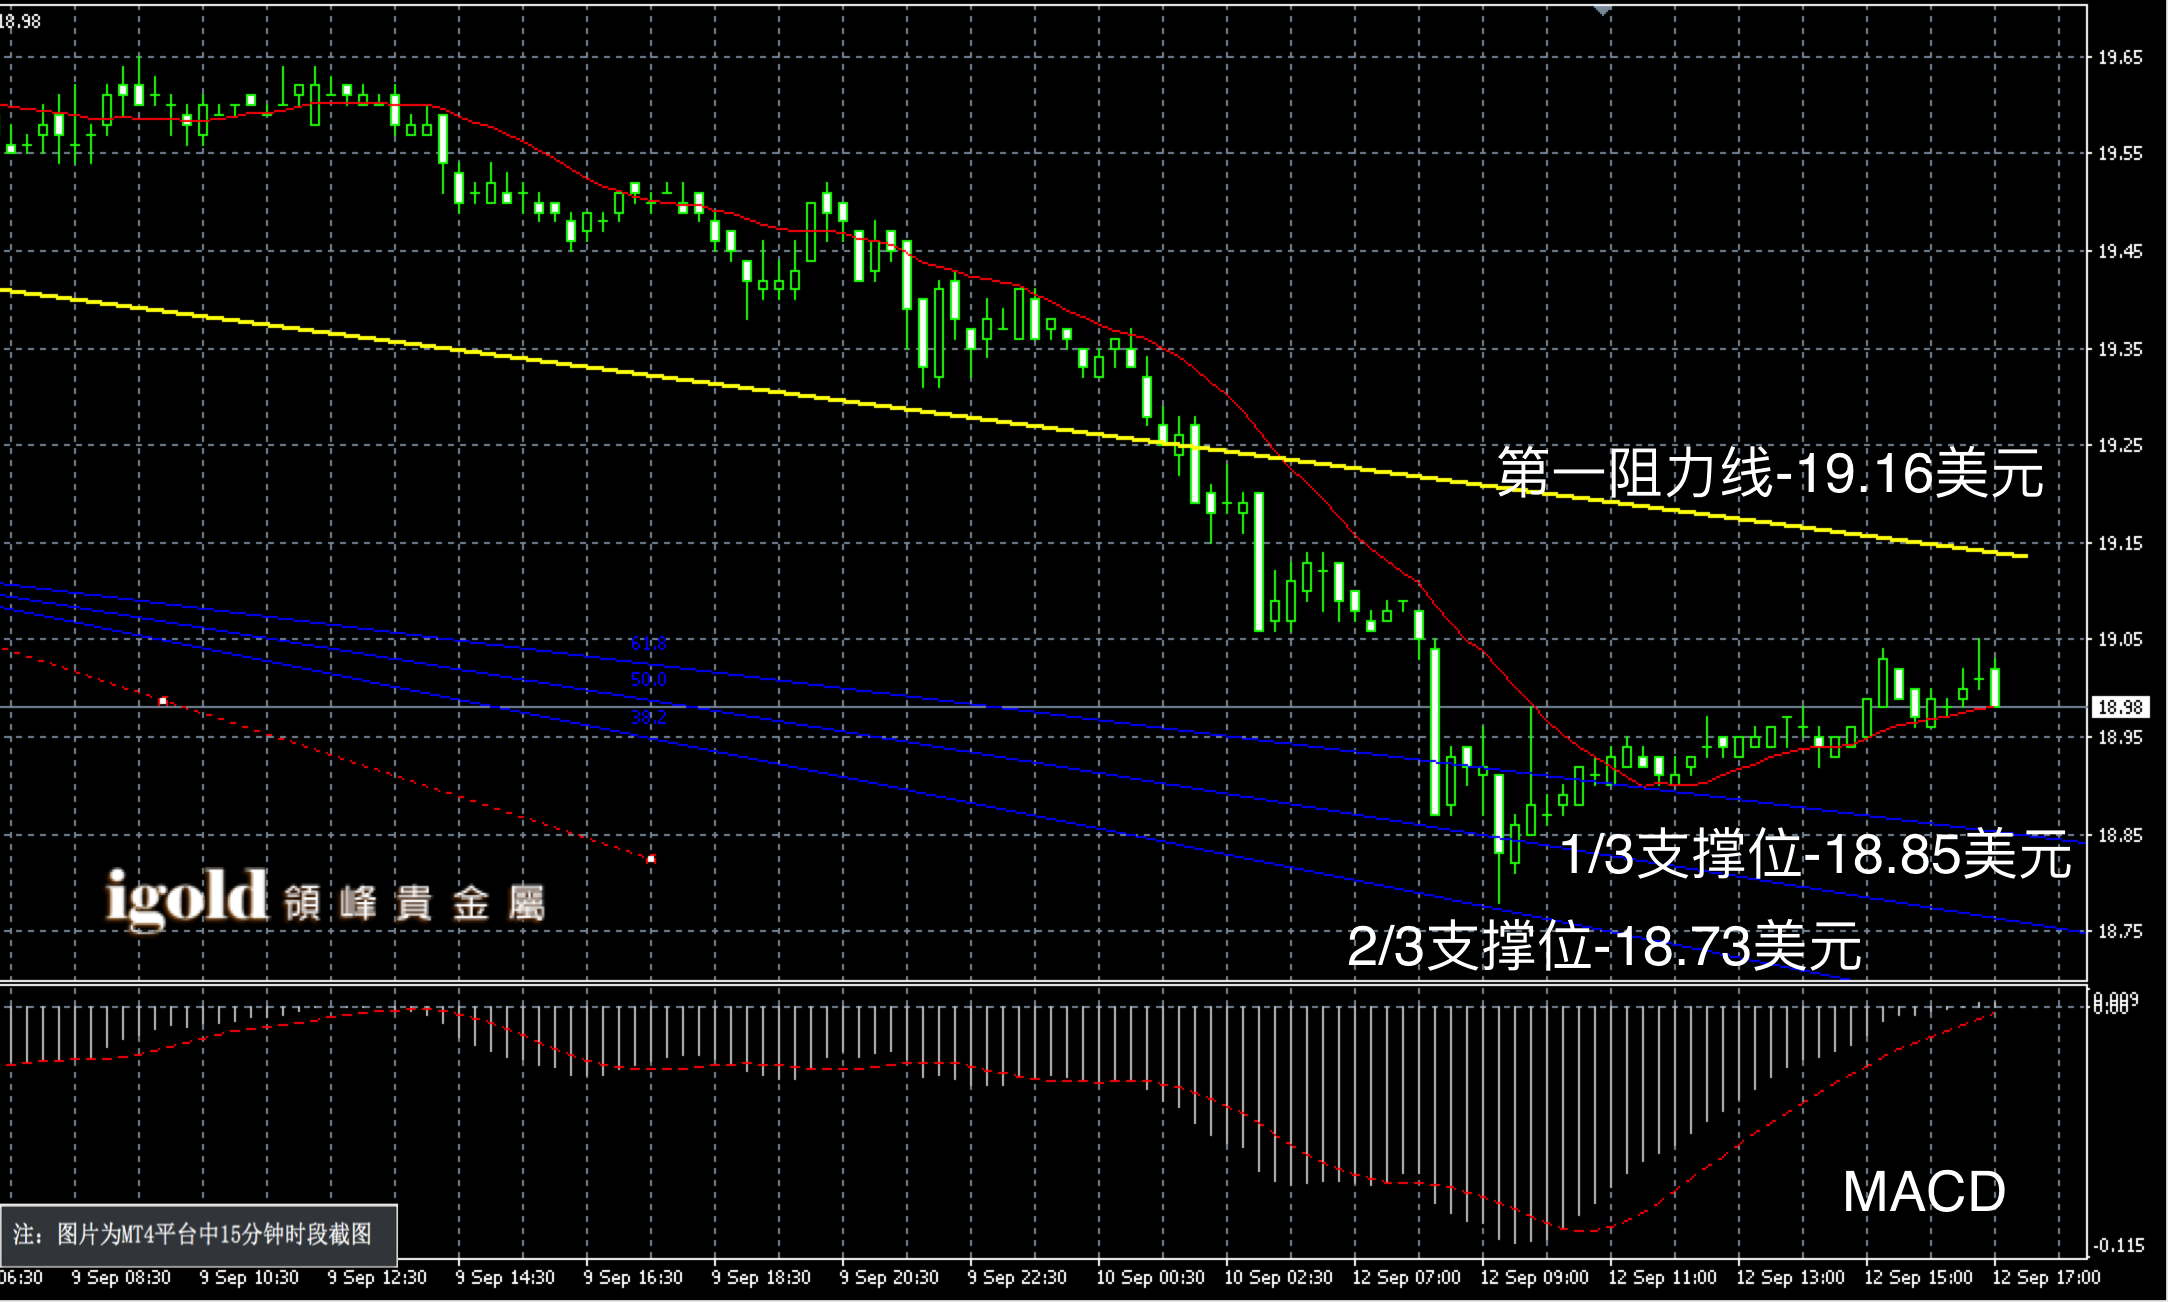Click the 12 Sep 09:00 time axis label
The height and width of the screenshot is (1302, 2168).
(1534, 1278)
